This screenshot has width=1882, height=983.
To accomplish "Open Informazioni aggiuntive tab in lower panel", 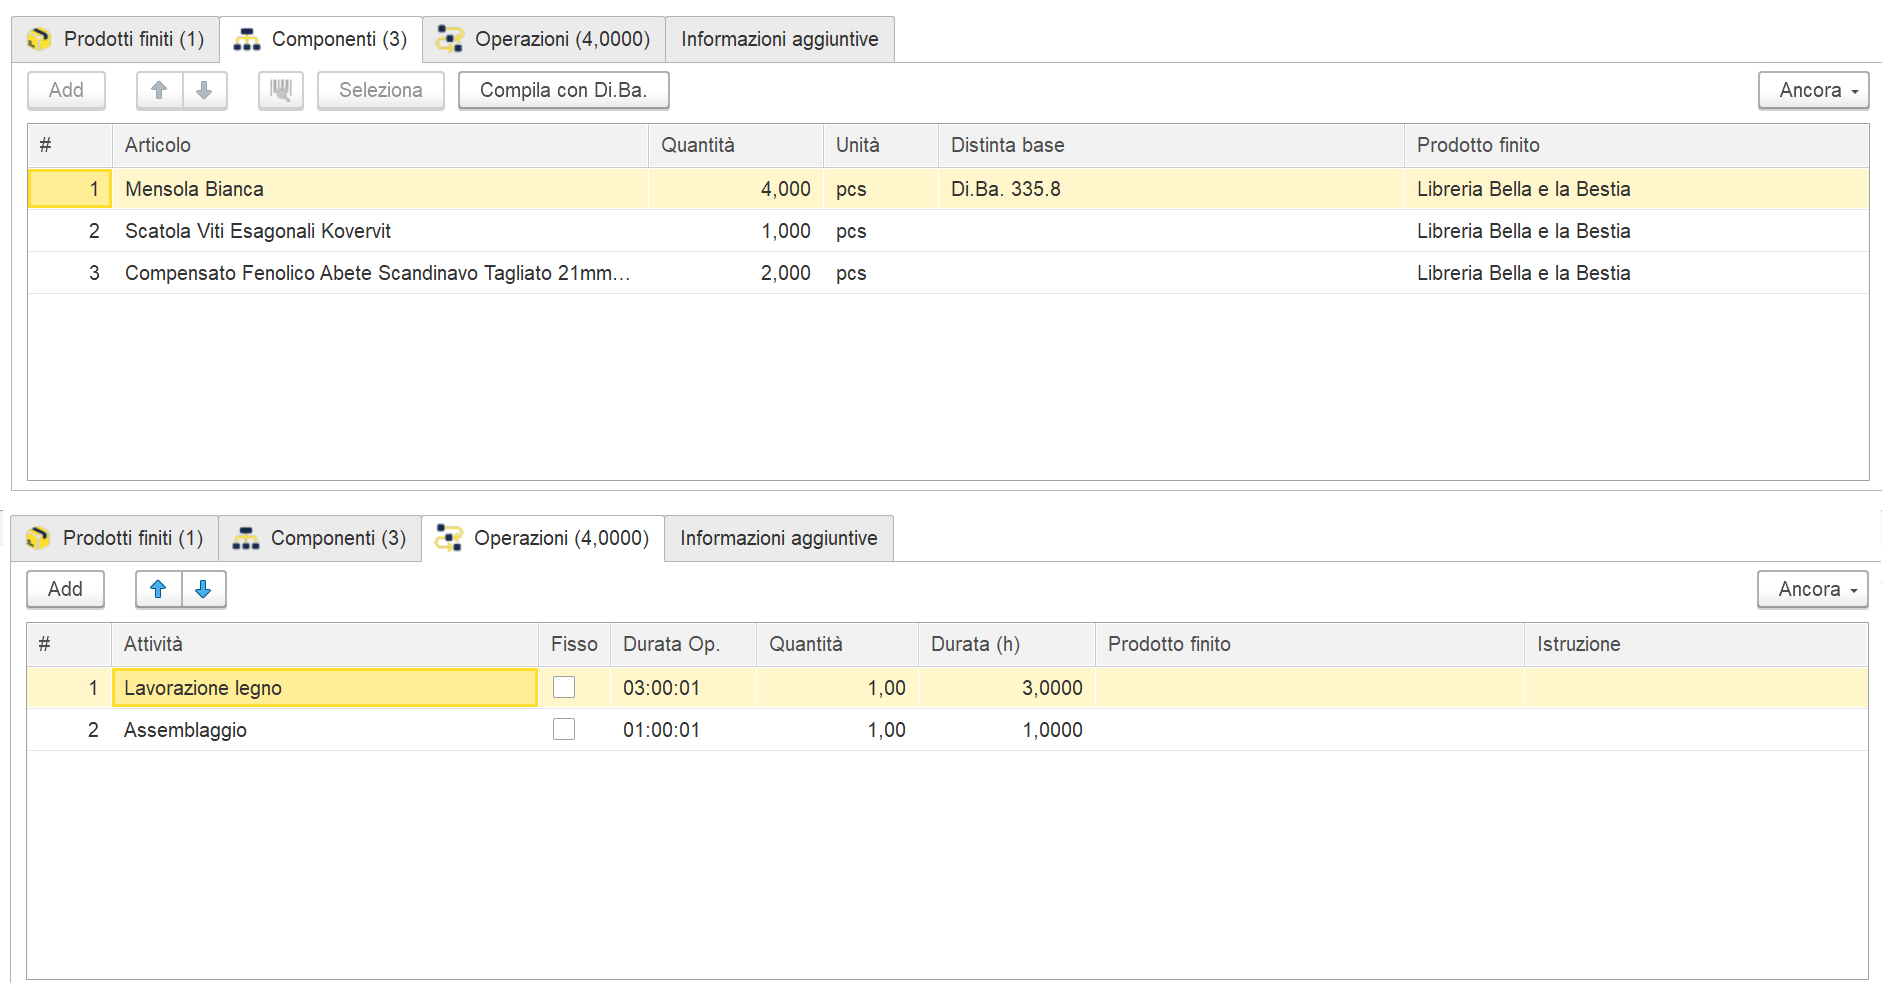I will click(x=779, y=538).
